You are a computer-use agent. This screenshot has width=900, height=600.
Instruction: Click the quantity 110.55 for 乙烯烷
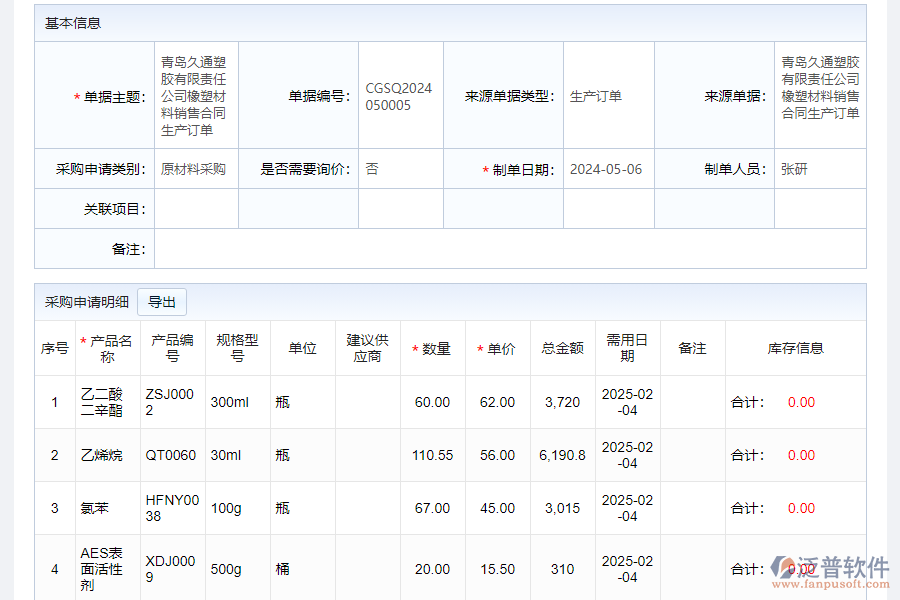pos(432,455)
